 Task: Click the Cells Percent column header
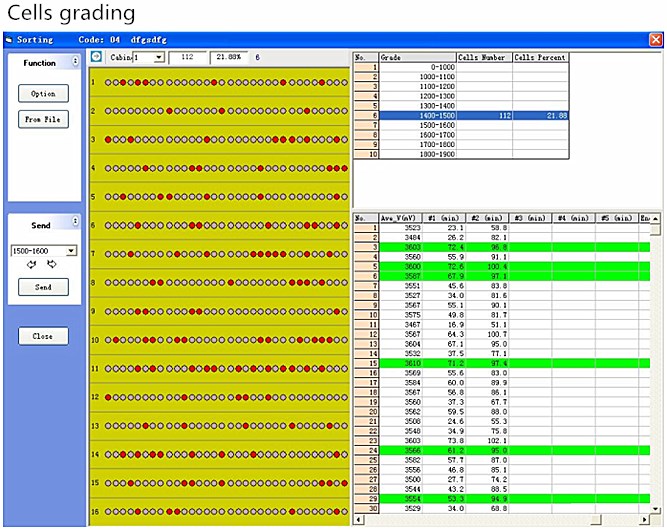pyautogui.click(x=540, y=58)
